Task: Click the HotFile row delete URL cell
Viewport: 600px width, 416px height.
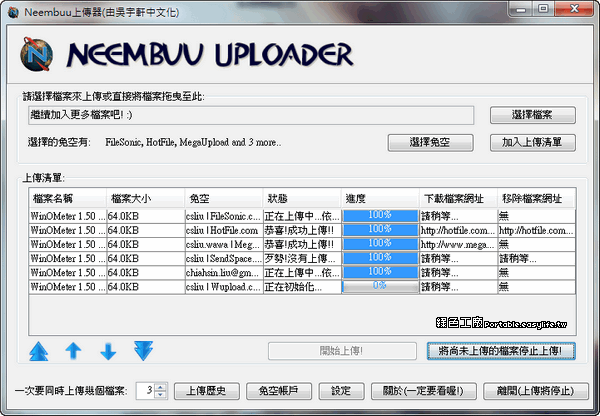Action: [536, 231]
